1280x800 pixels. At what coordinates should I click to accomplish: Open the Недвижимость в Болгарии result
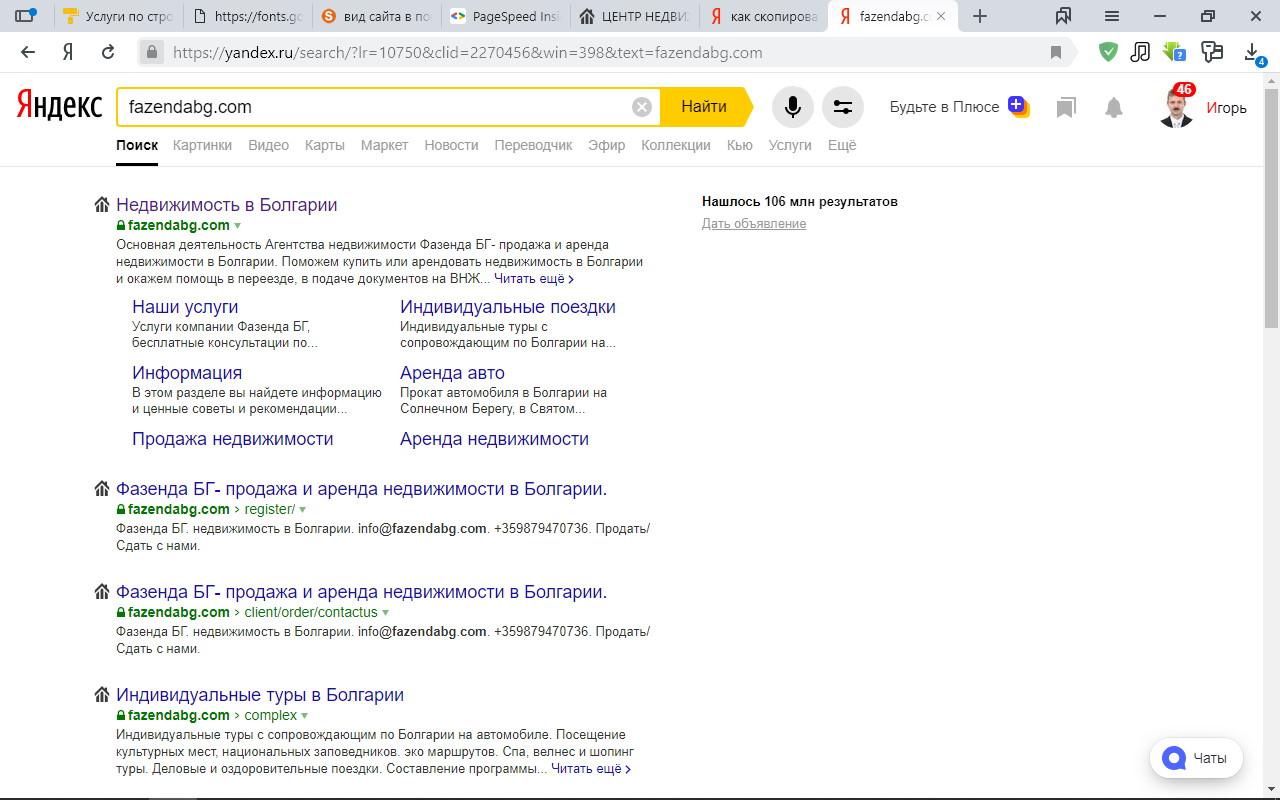(x=226, y=205)
